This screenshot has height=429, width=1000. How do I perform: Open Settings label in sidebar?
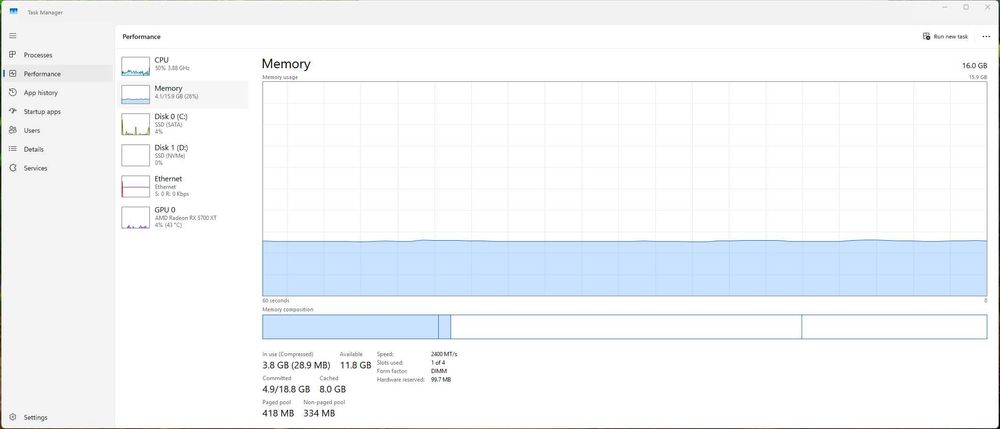36,418
